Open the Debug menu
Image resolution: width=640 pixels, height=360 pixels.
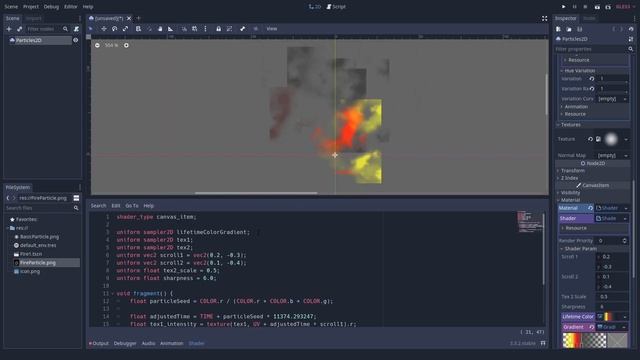tap(51, 7)
